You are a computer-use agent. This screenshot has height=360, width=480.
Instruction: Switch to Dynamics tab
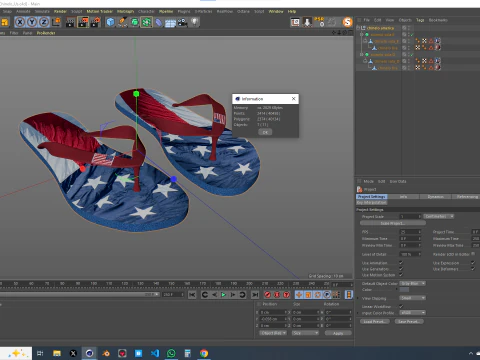[x=435, y=197]
